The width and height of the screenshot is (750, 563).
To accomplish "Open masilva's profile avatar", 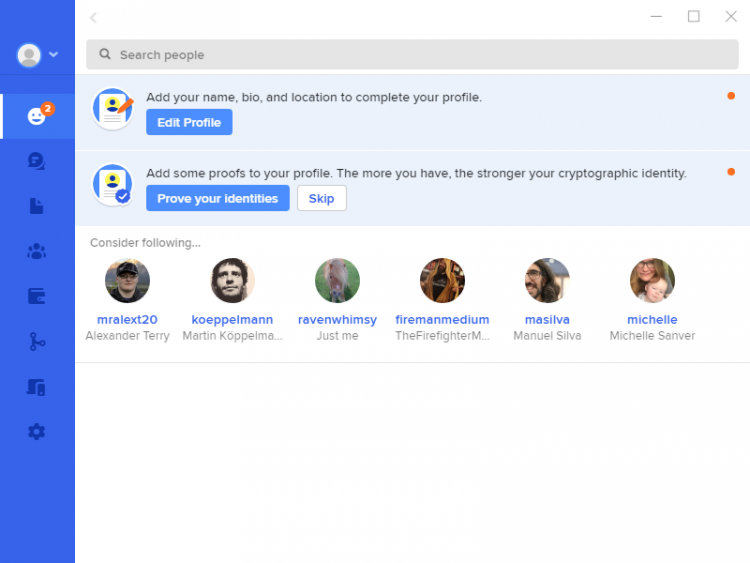I will click(x=547, y=281).
